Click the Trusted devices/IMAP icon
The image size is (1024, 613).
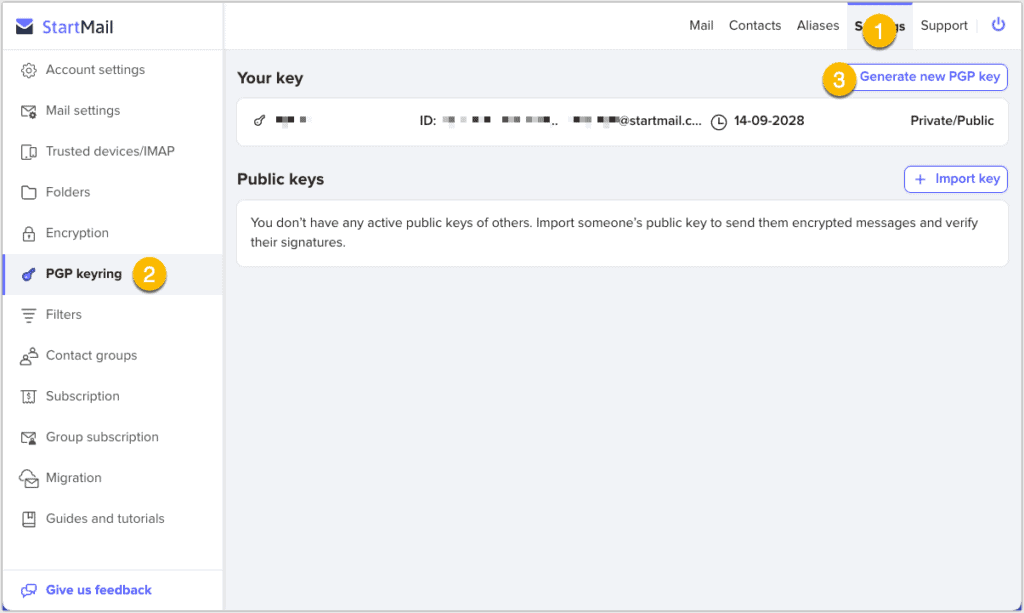[28, 152]
